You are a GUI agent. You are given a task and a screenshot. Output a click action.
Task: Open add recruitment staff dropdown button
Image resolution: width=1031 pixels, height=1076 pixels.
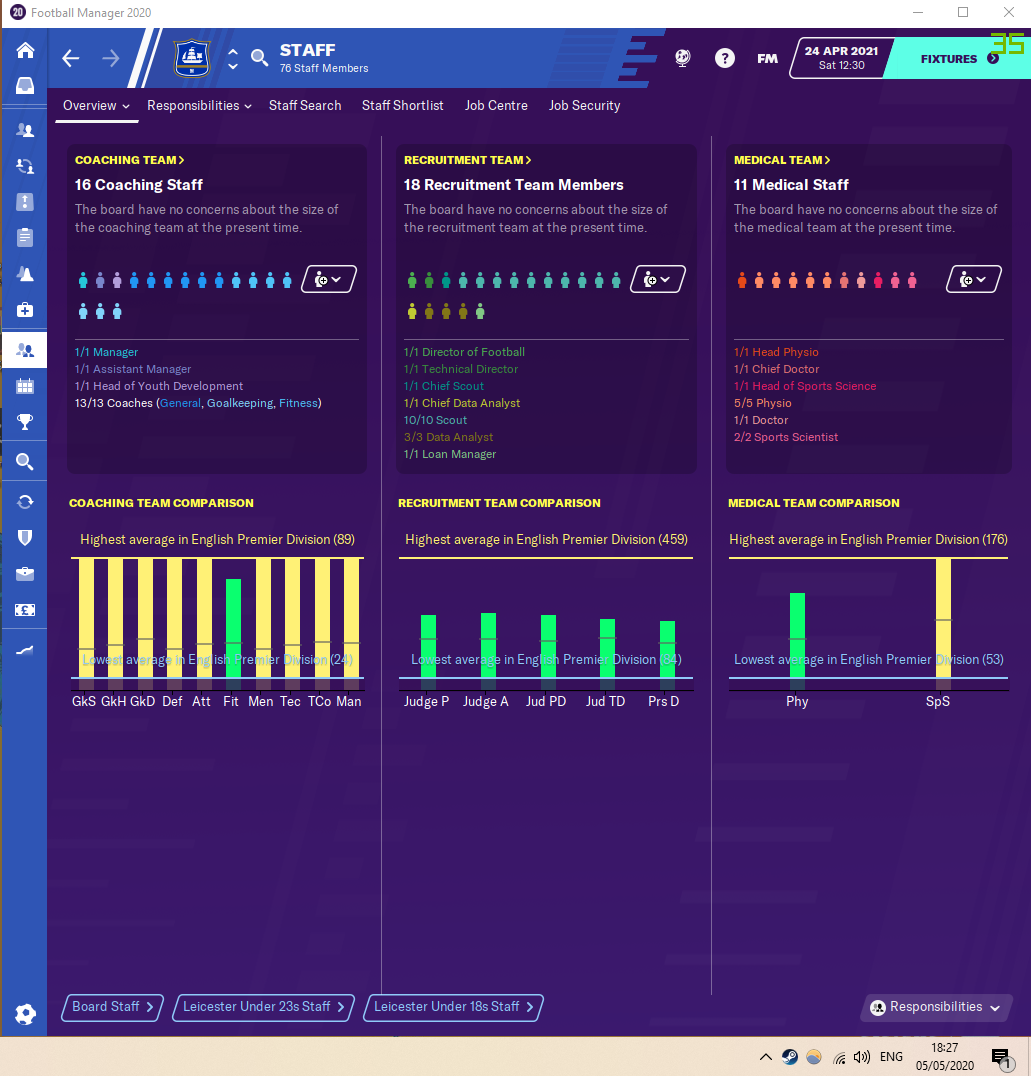(658, 279)
